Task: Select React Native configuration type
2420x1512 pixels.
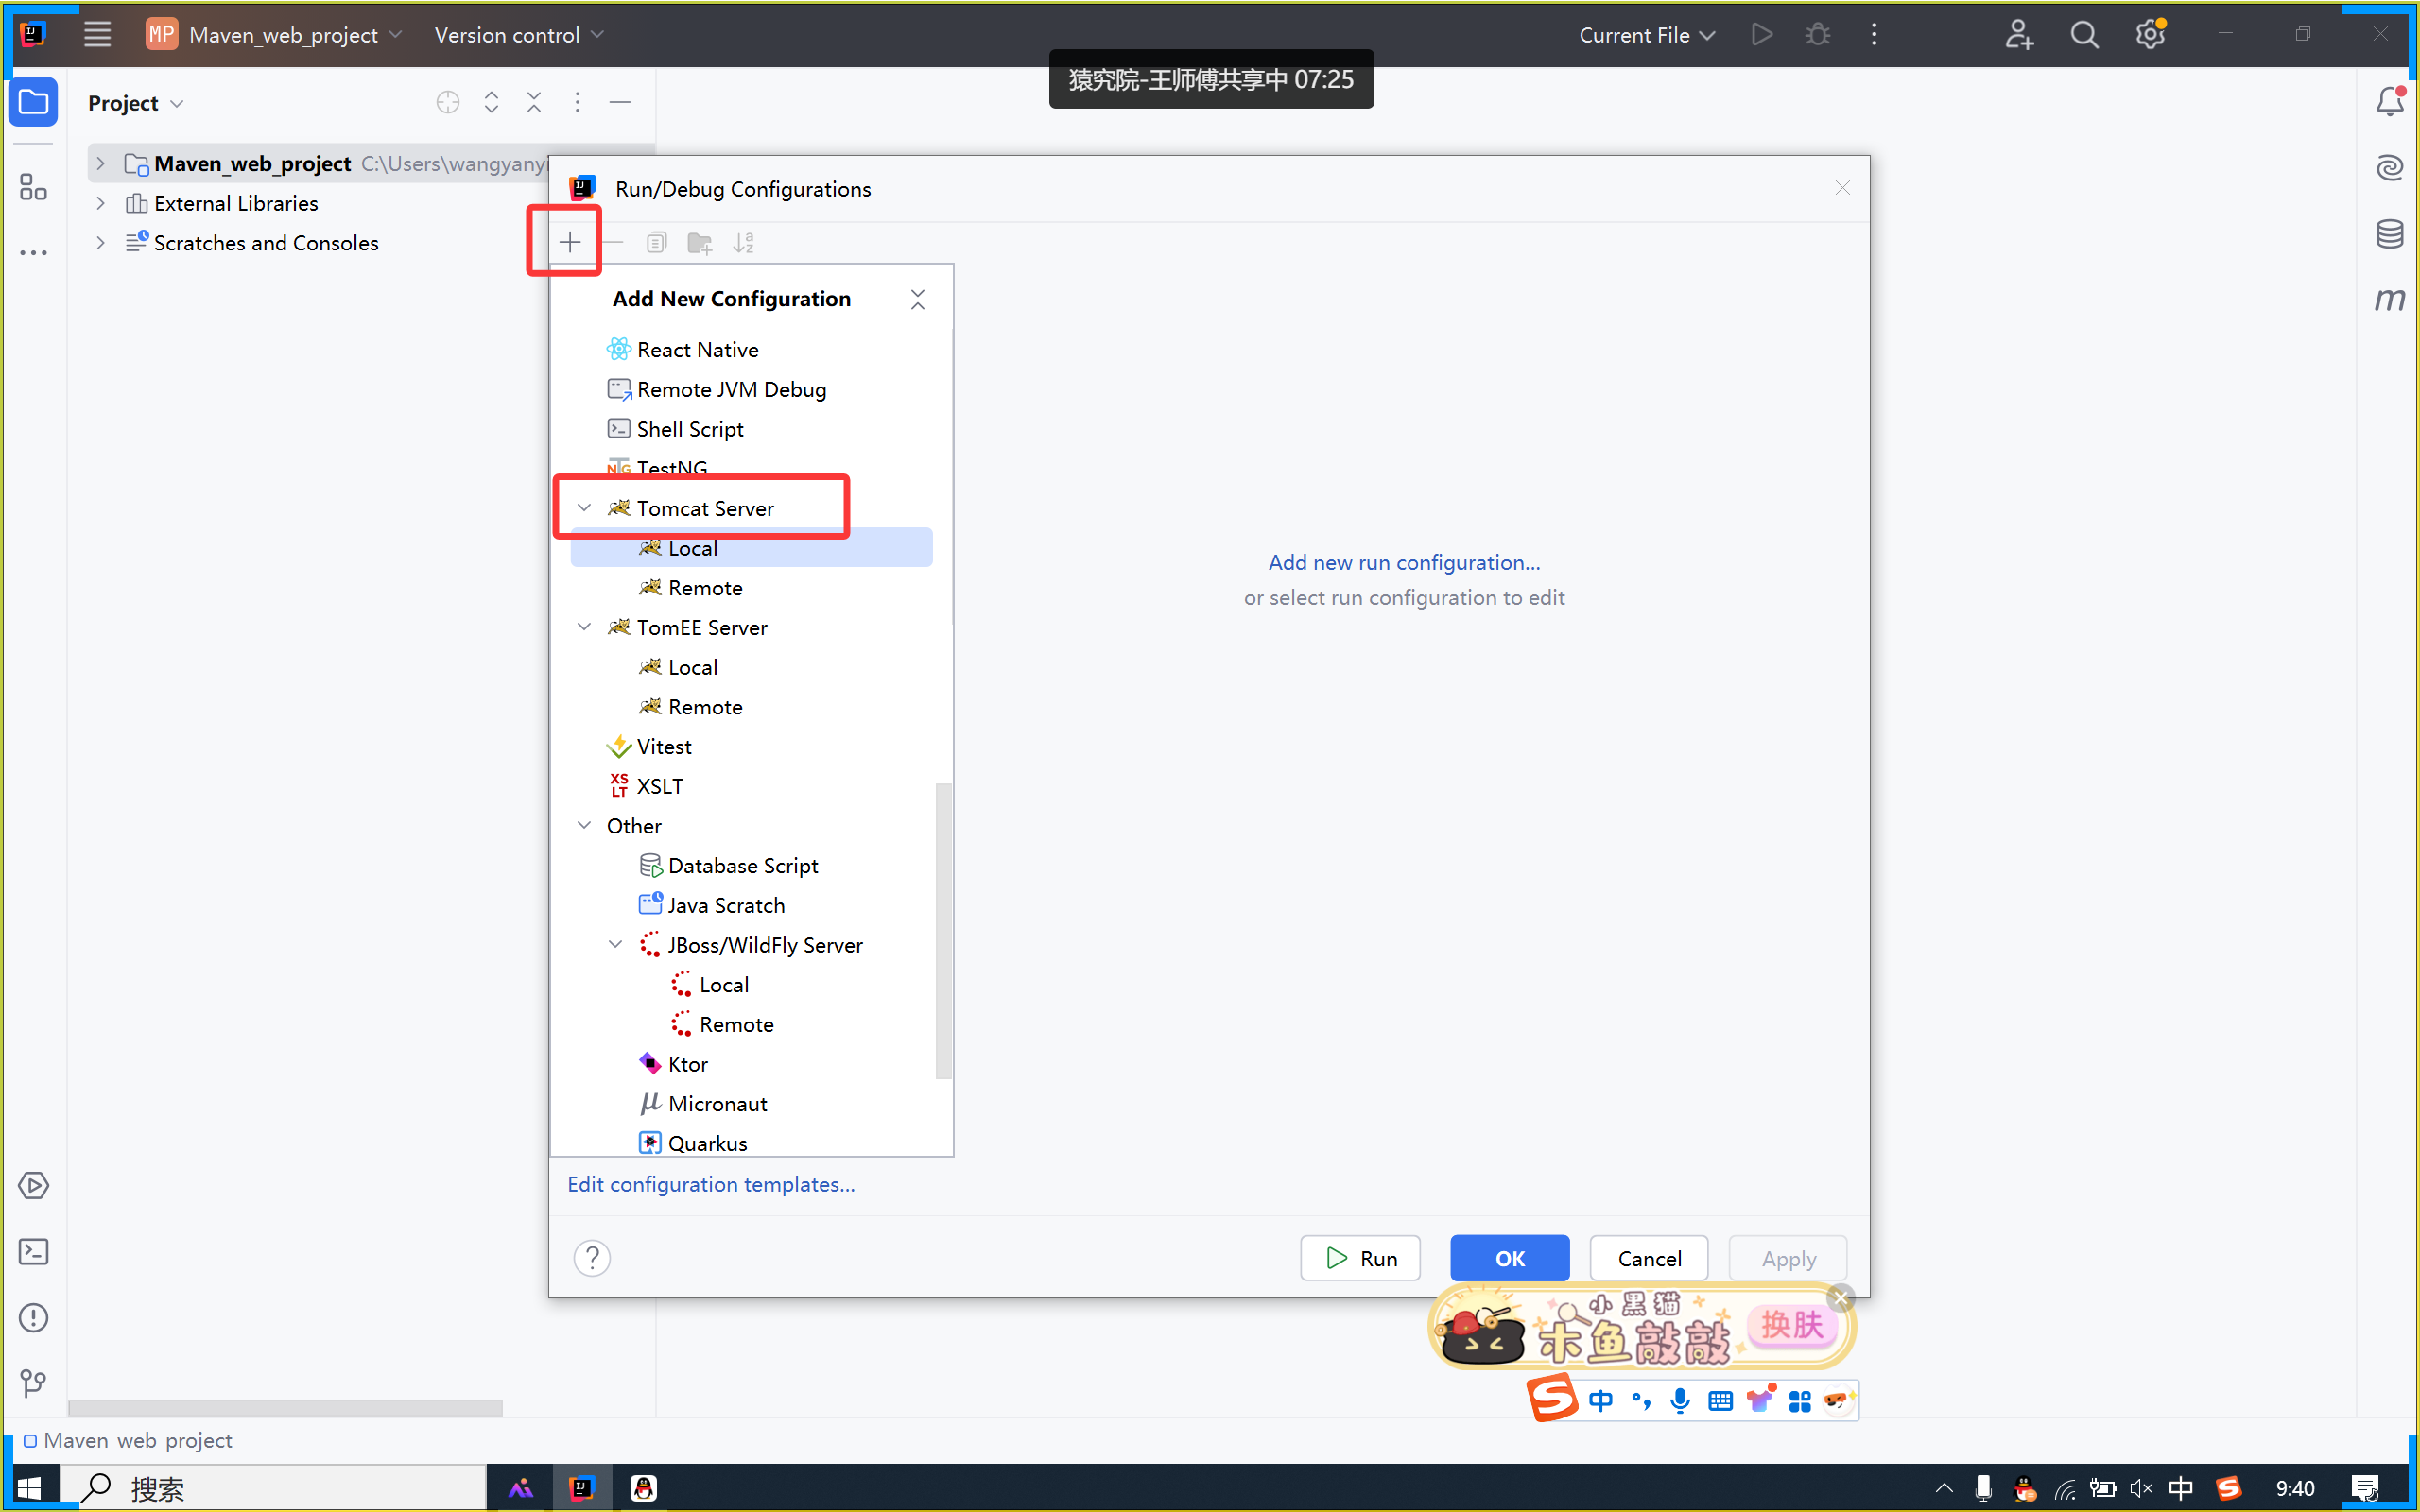Action: [x=751, y=349]
